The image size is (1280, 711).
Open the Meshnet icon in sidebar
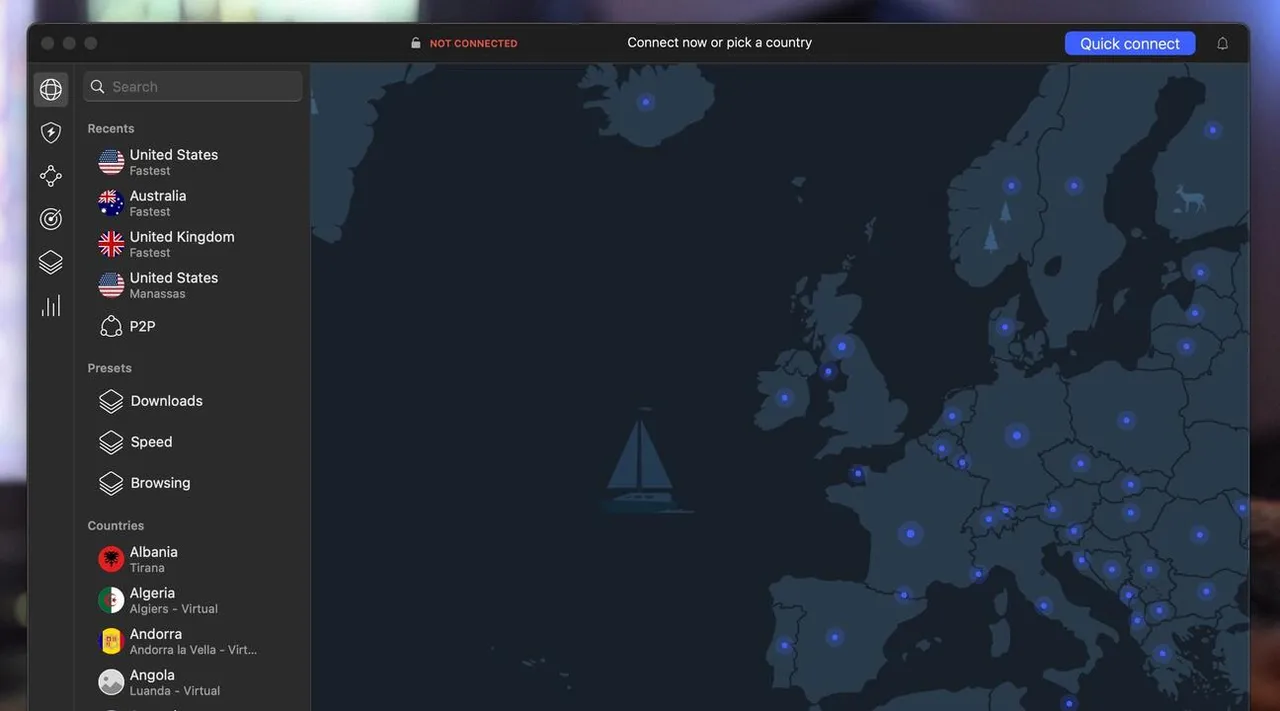(51, 176)
